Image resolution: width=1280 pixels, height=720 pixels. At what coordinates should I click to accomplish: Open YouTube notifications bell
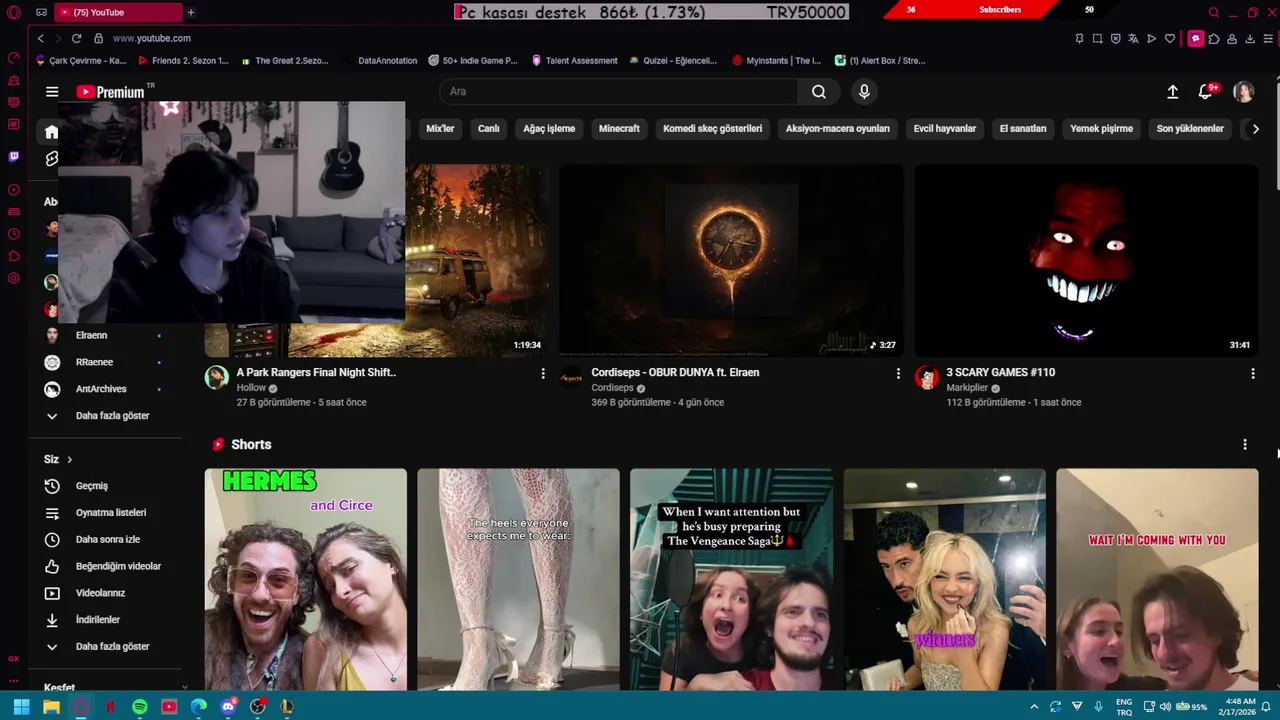coord(1206,92)
